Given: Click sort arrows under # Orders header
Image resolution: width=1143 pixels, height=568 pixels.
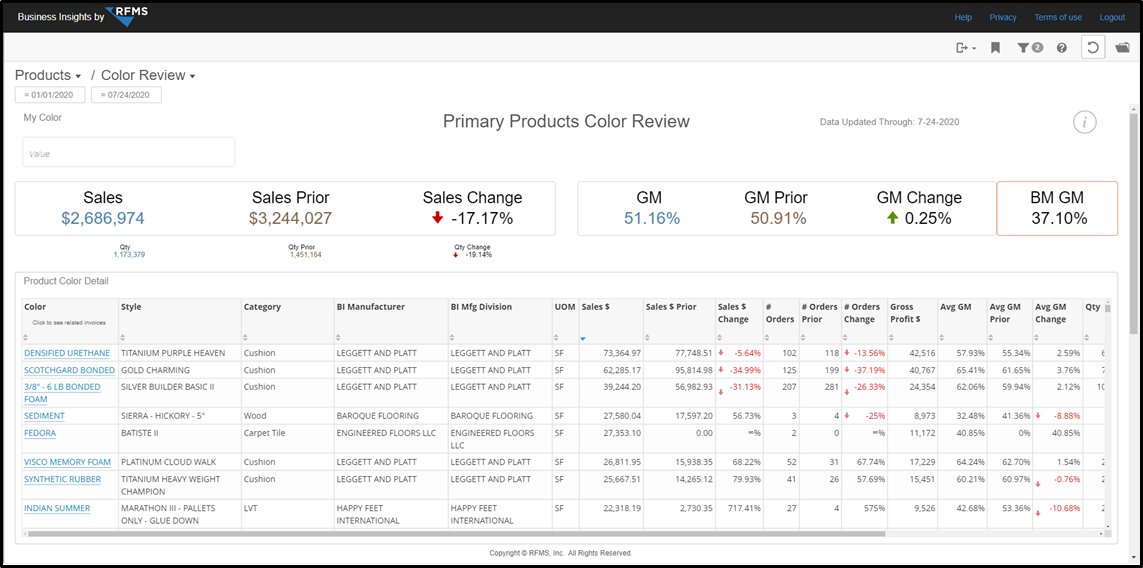Looking at the screenshot, I should pyautogui.click(x=769, y=338).
